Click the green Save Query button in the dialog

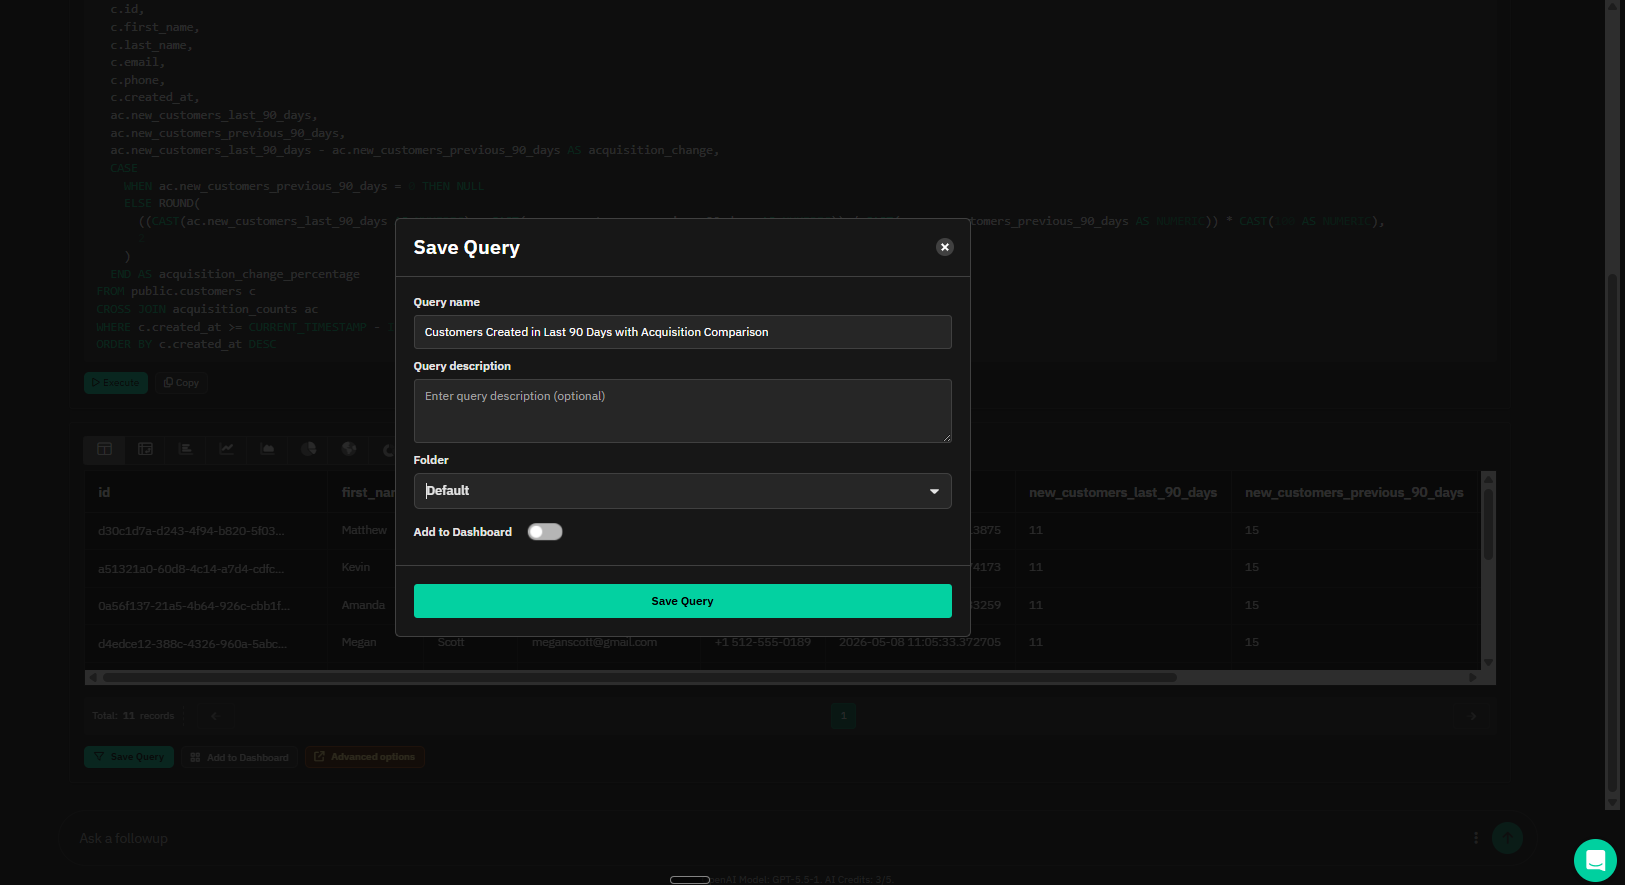682,601
